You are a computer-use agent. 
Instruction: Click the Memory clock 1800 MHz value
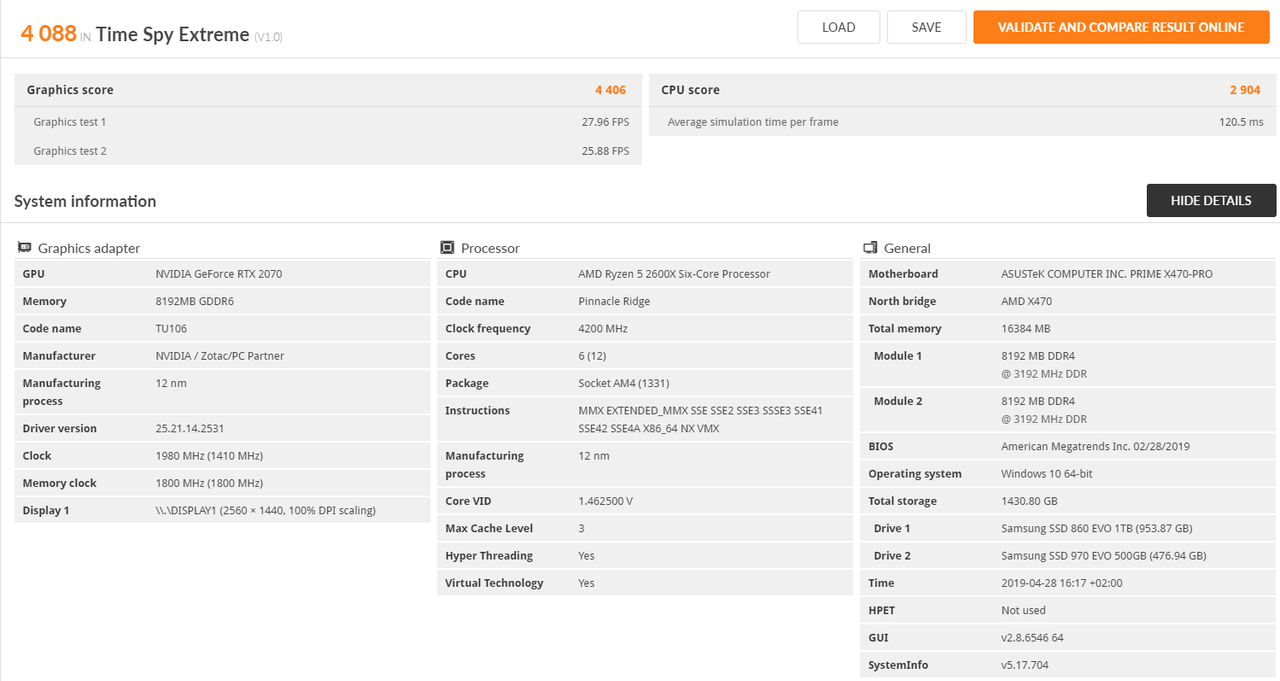[209, 483]
